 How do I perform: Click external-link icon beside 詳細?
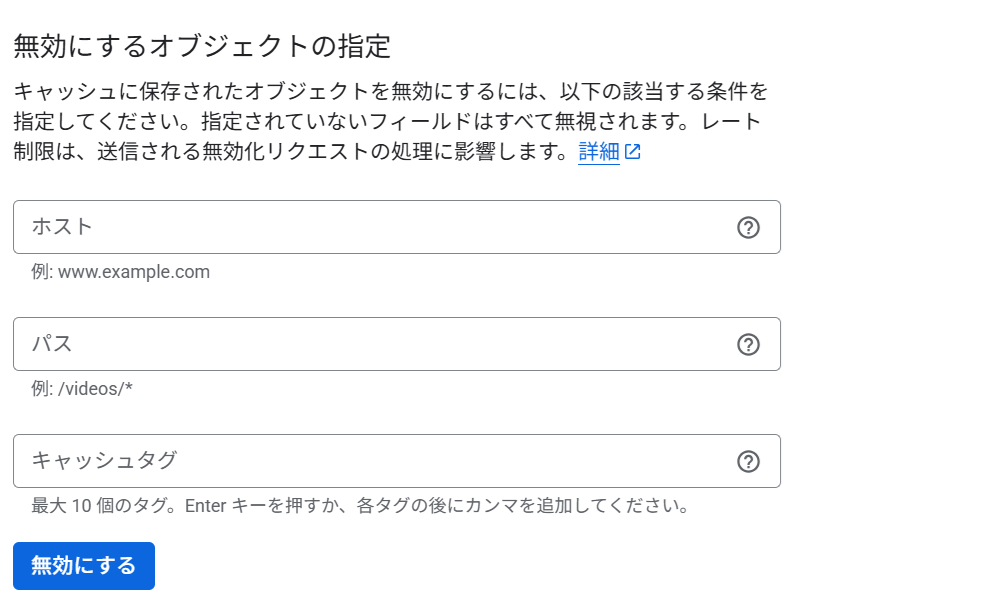tap(633, 152)
